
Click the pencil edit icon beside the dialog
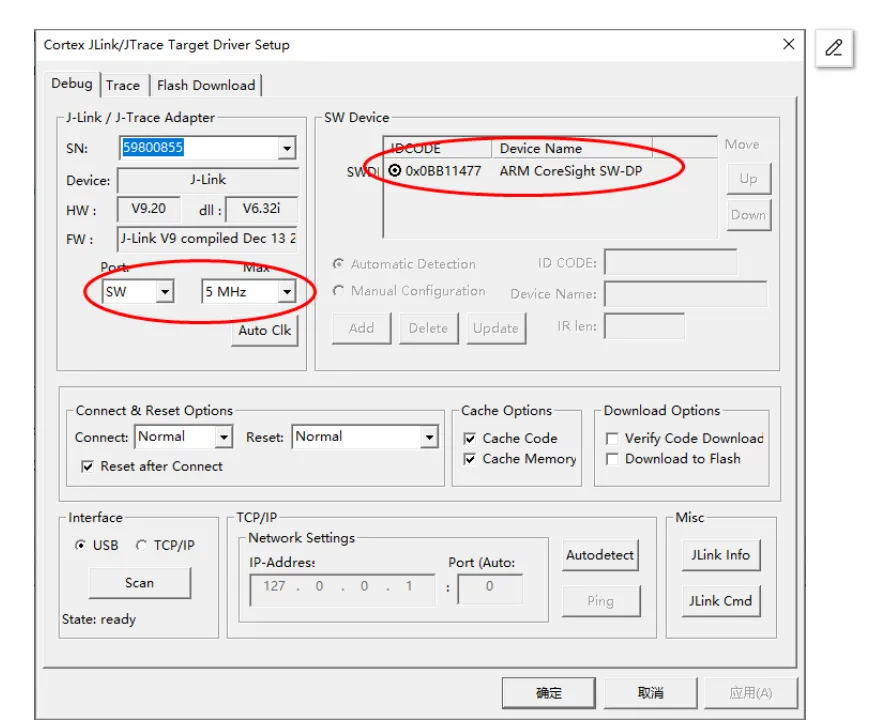(834, 48)
